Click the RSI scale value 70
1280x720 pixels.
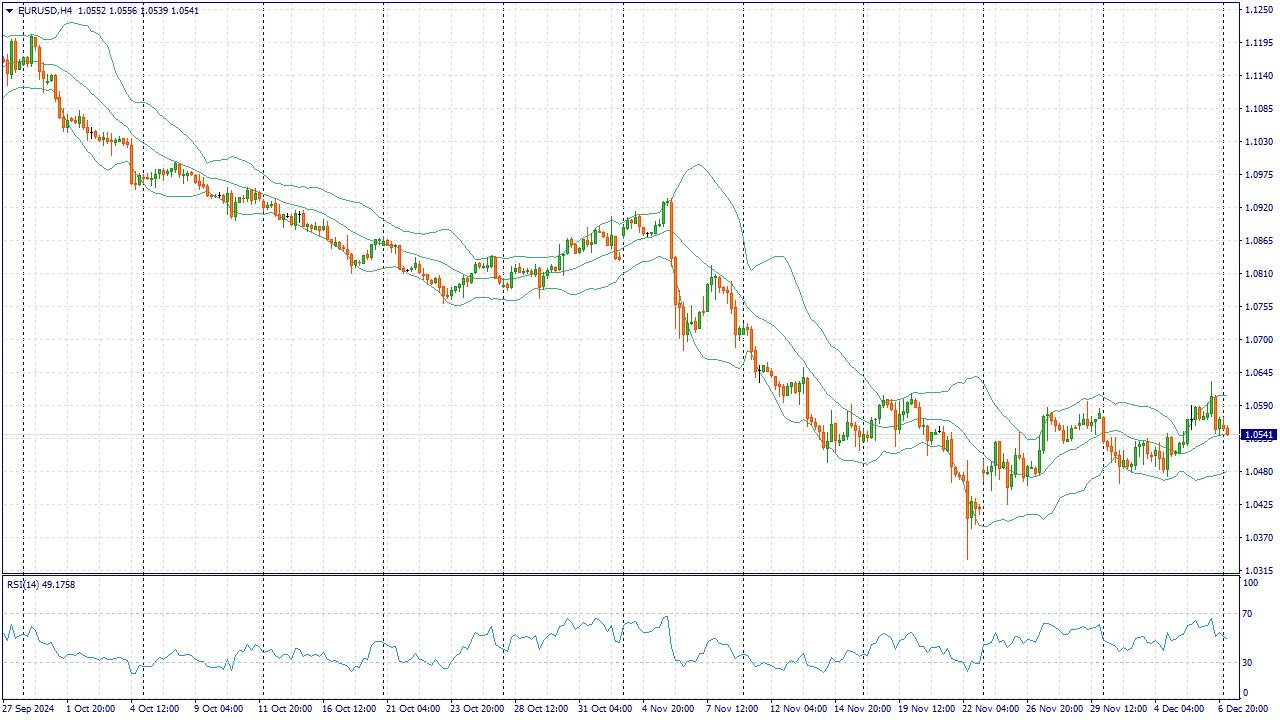pos(1249,613)
